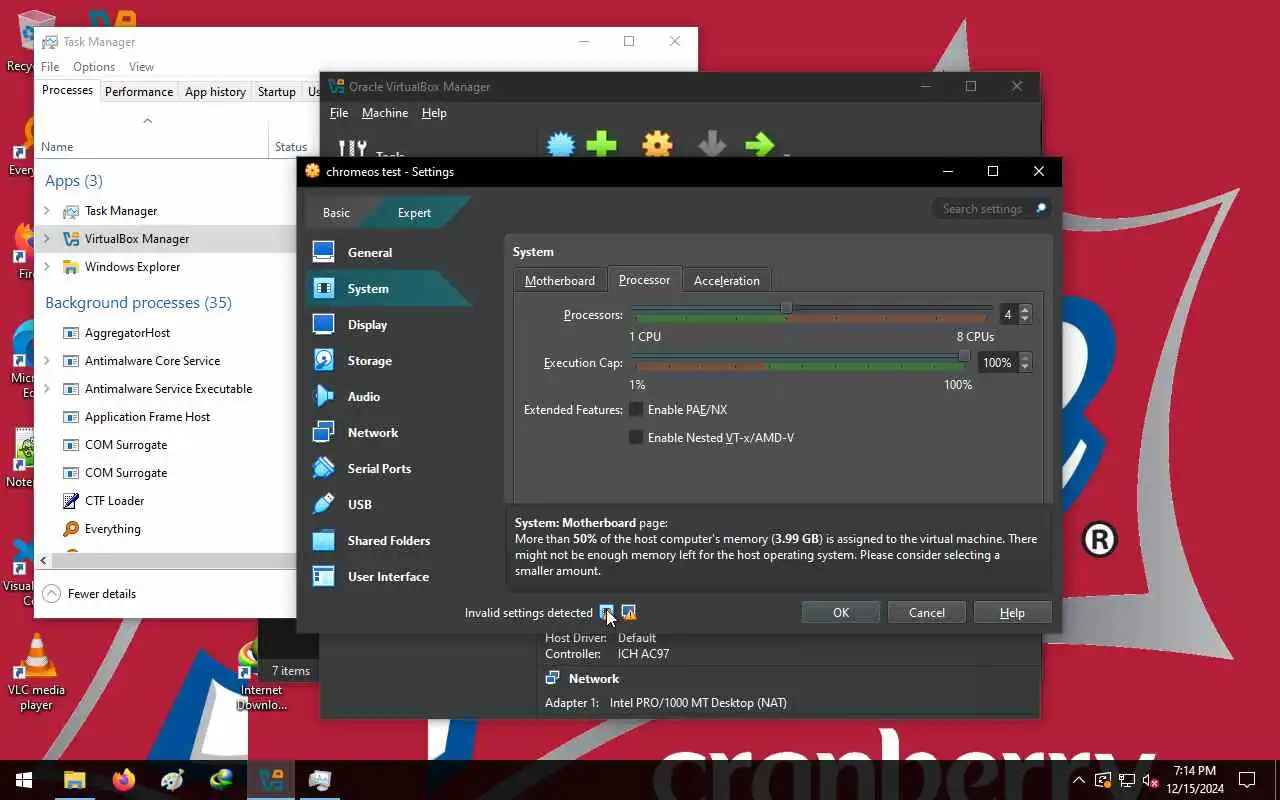
Task: Open the notification center icon in the tray
Action: tap(1247, 780)
